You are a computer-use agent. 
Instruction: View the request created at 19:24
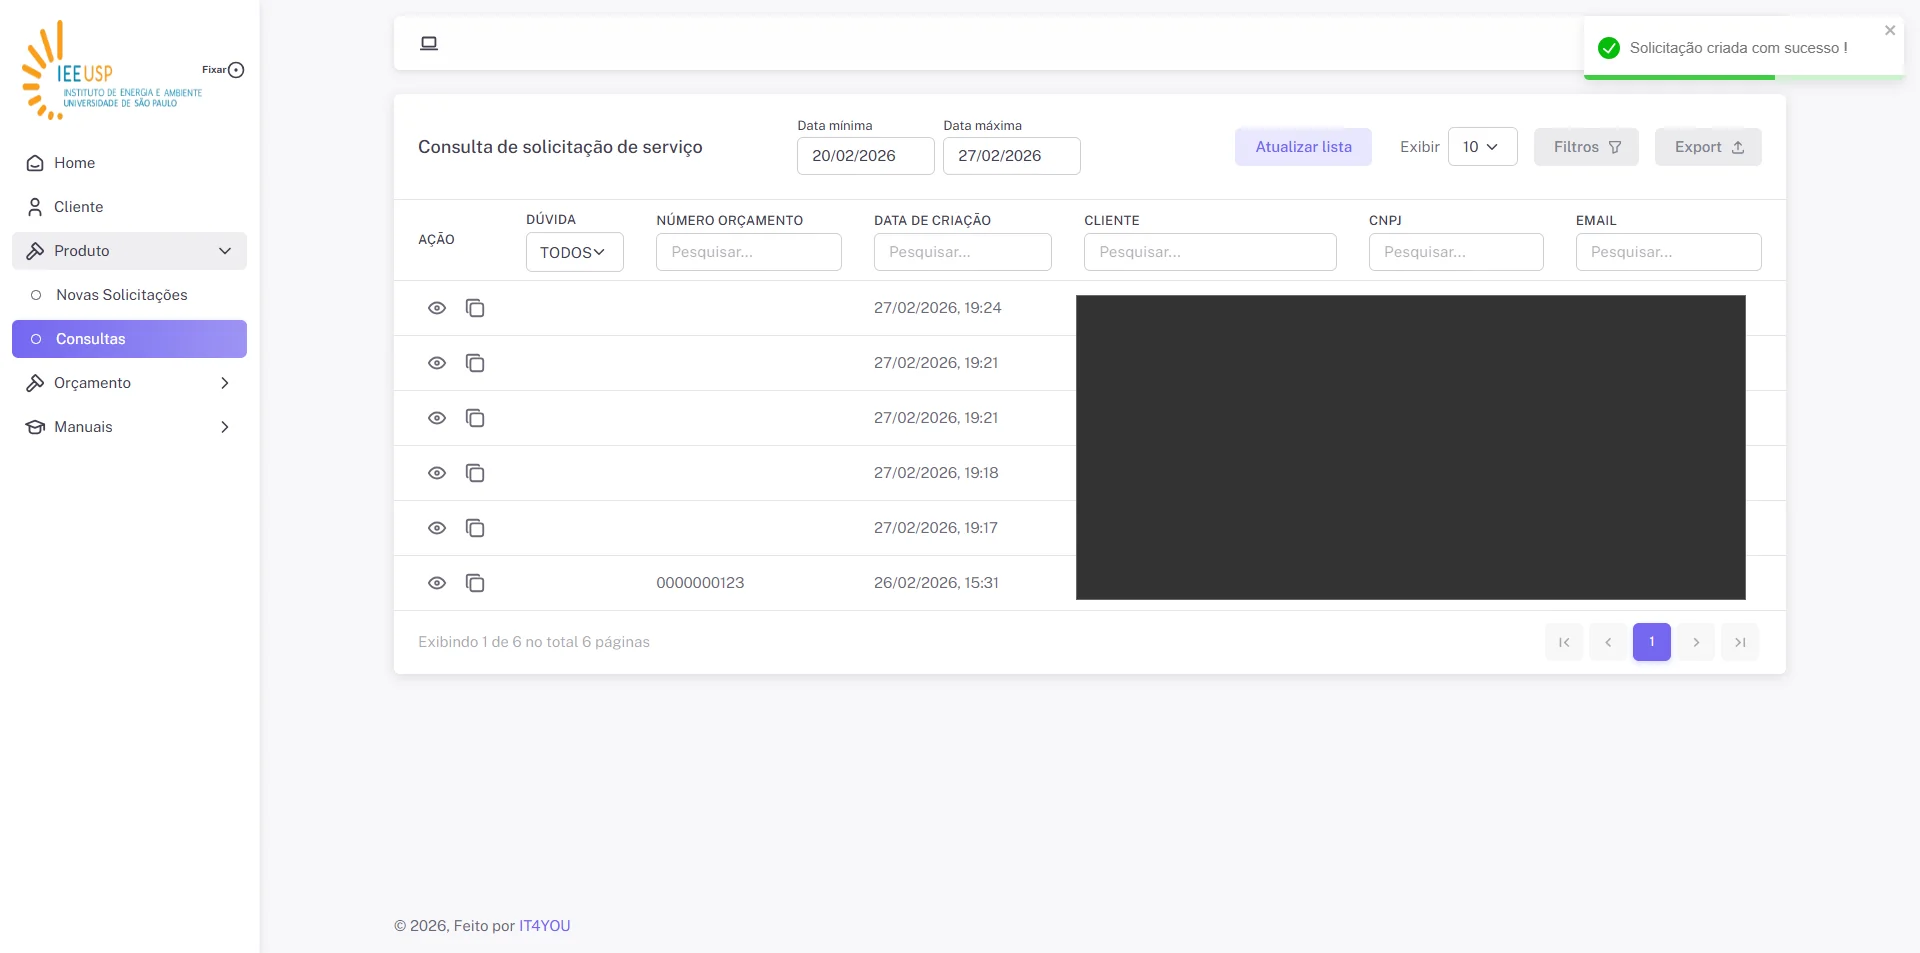pos(437,308)
